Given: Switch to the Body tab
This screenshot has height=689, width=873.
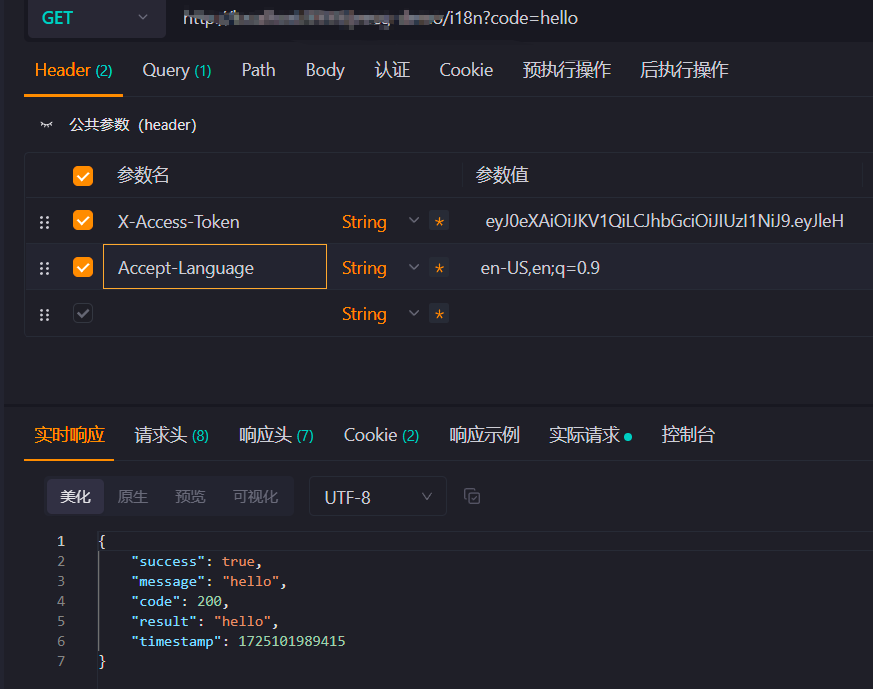Looking at the screenshot, I should pos(324,70).
